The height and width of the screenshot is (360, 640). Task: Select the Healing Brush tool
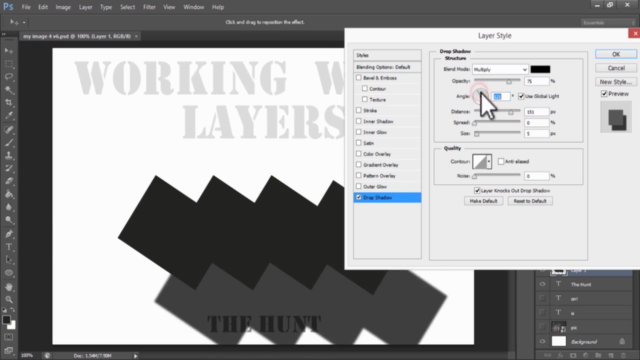point(9,130)
